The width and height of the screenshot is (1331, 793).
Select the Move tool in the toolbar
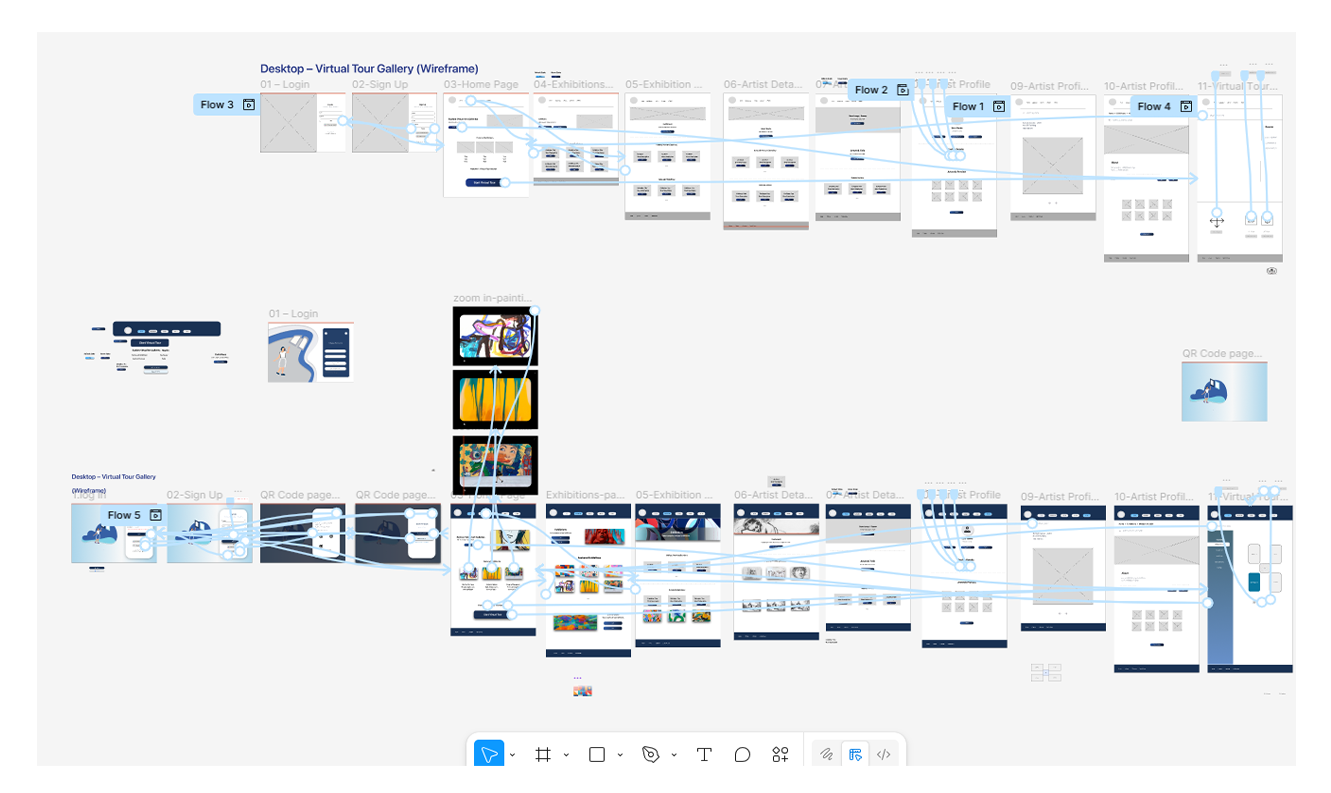(x=489, y=755)
